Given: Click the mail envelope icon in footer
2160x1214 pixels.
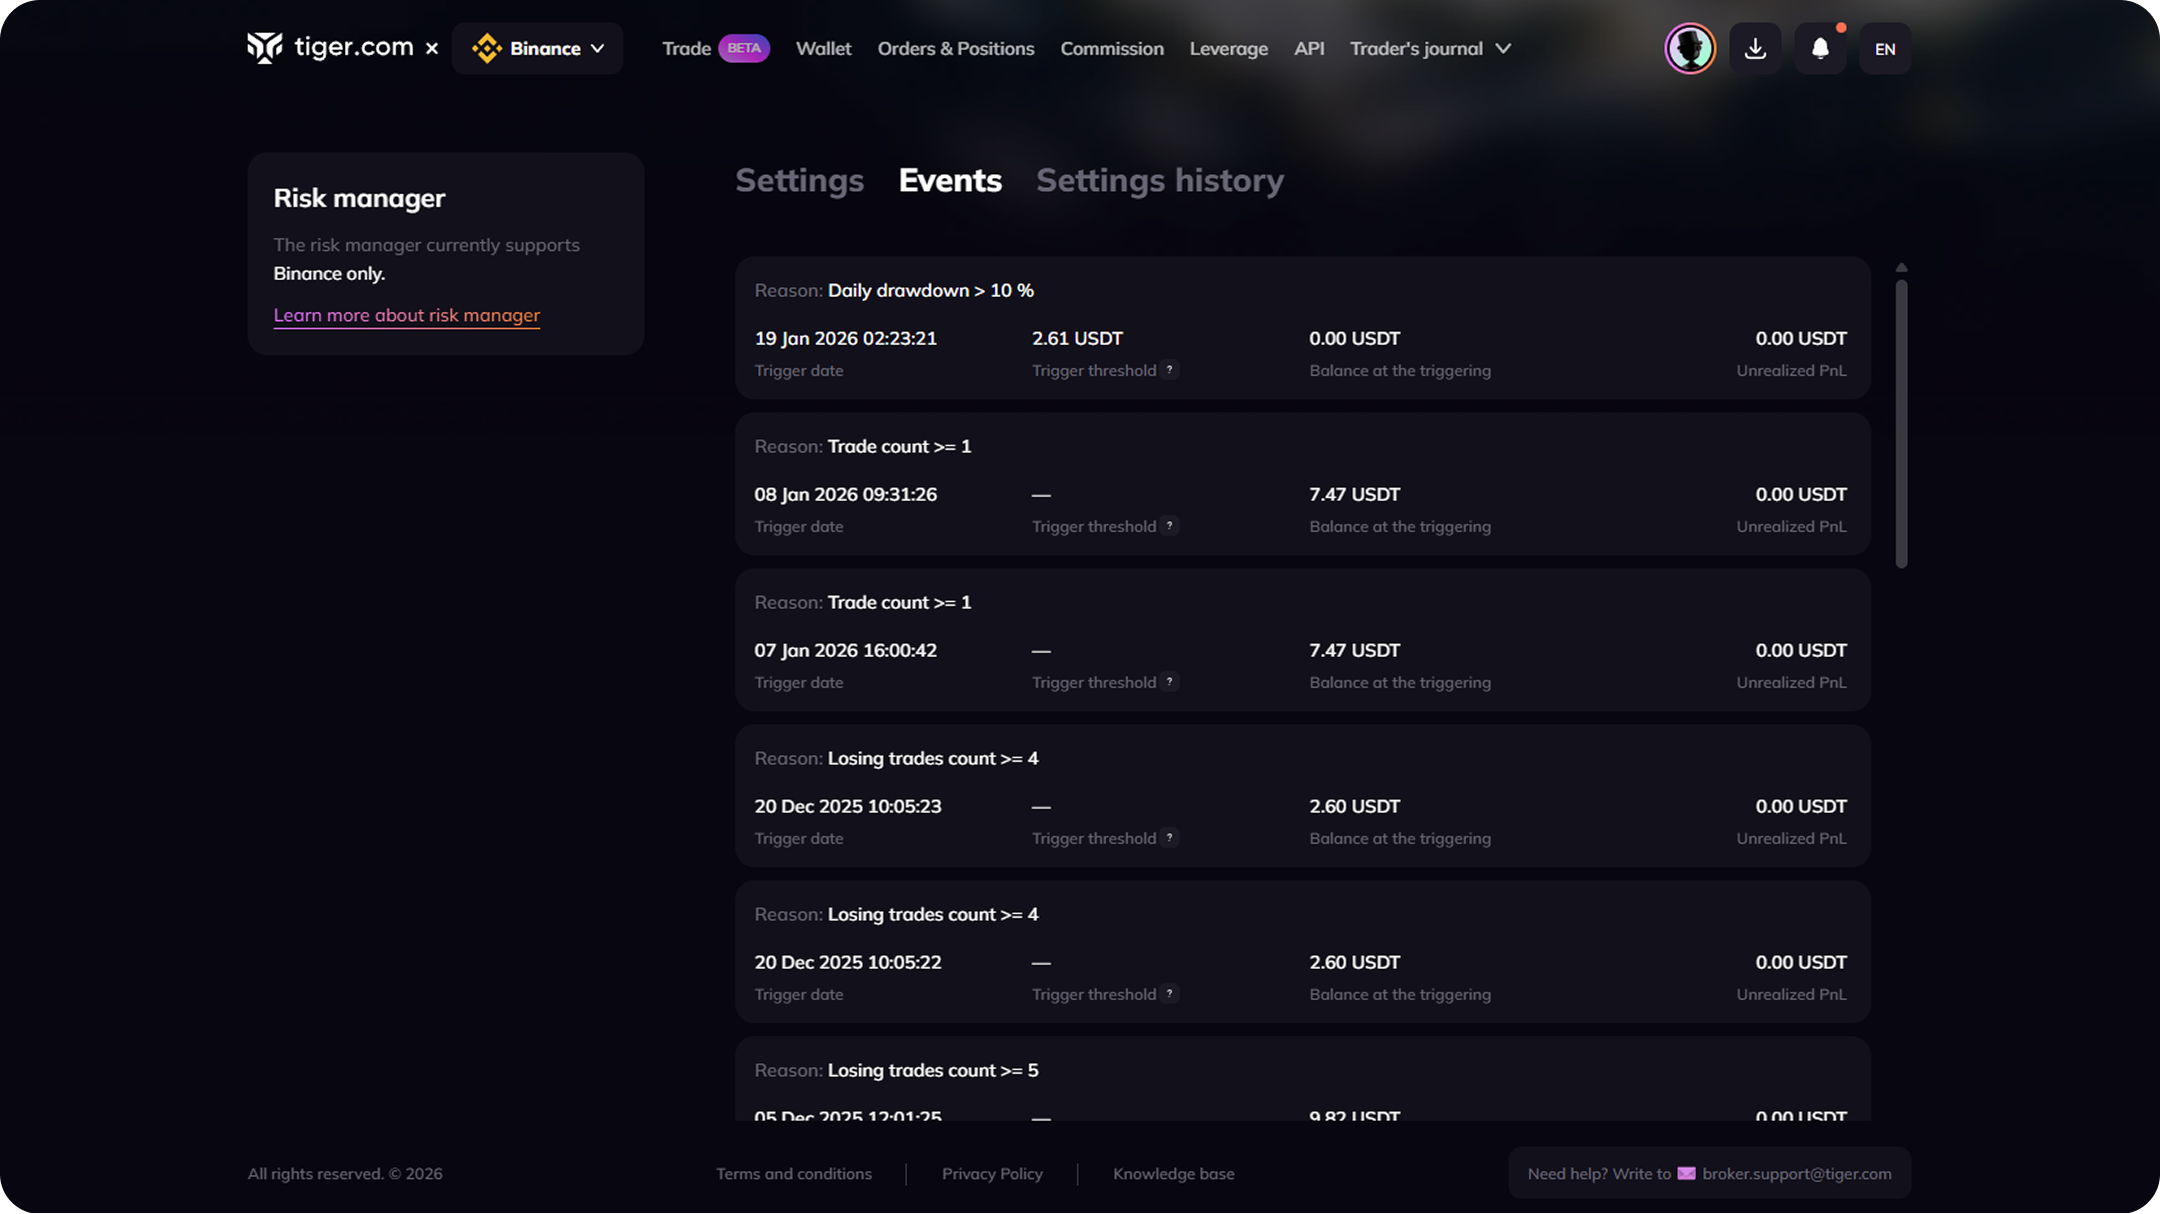Looking at the screenshot, I should [1686, 1173].
